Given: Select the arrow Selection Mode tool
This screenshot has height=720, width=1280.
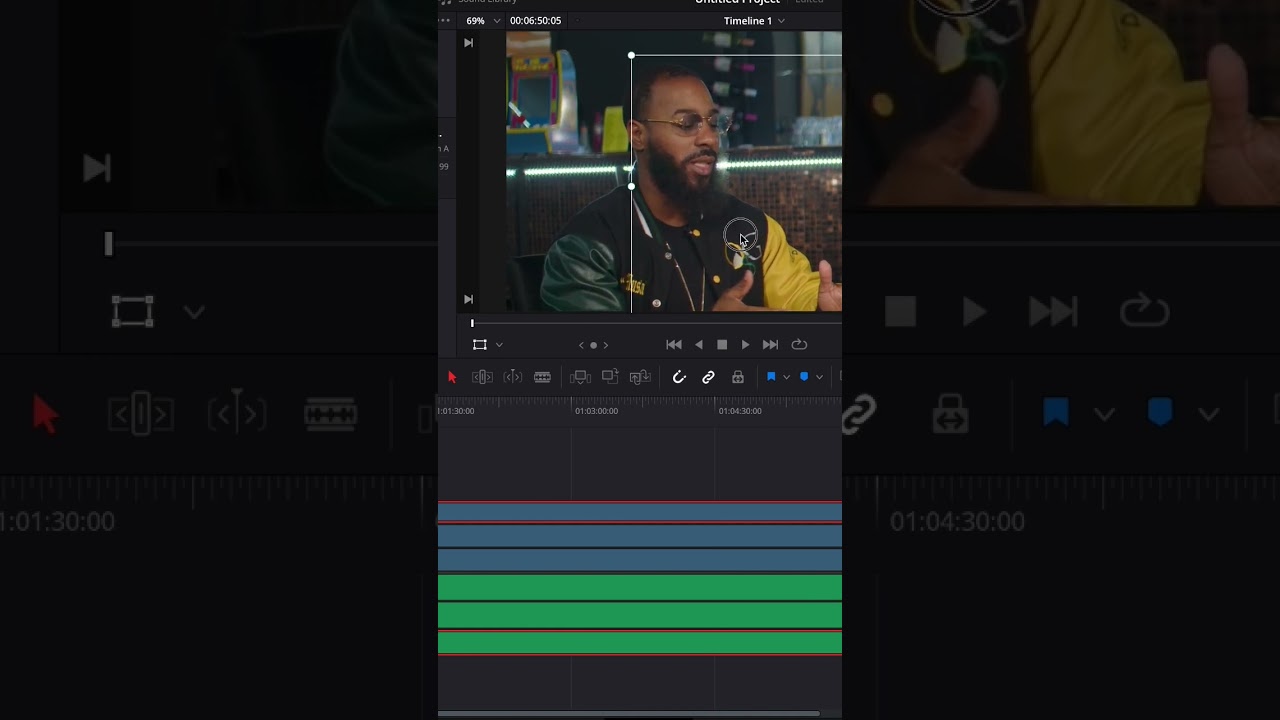Looking at the screenshot, I should pyautogui.click(x=452, y=377).
